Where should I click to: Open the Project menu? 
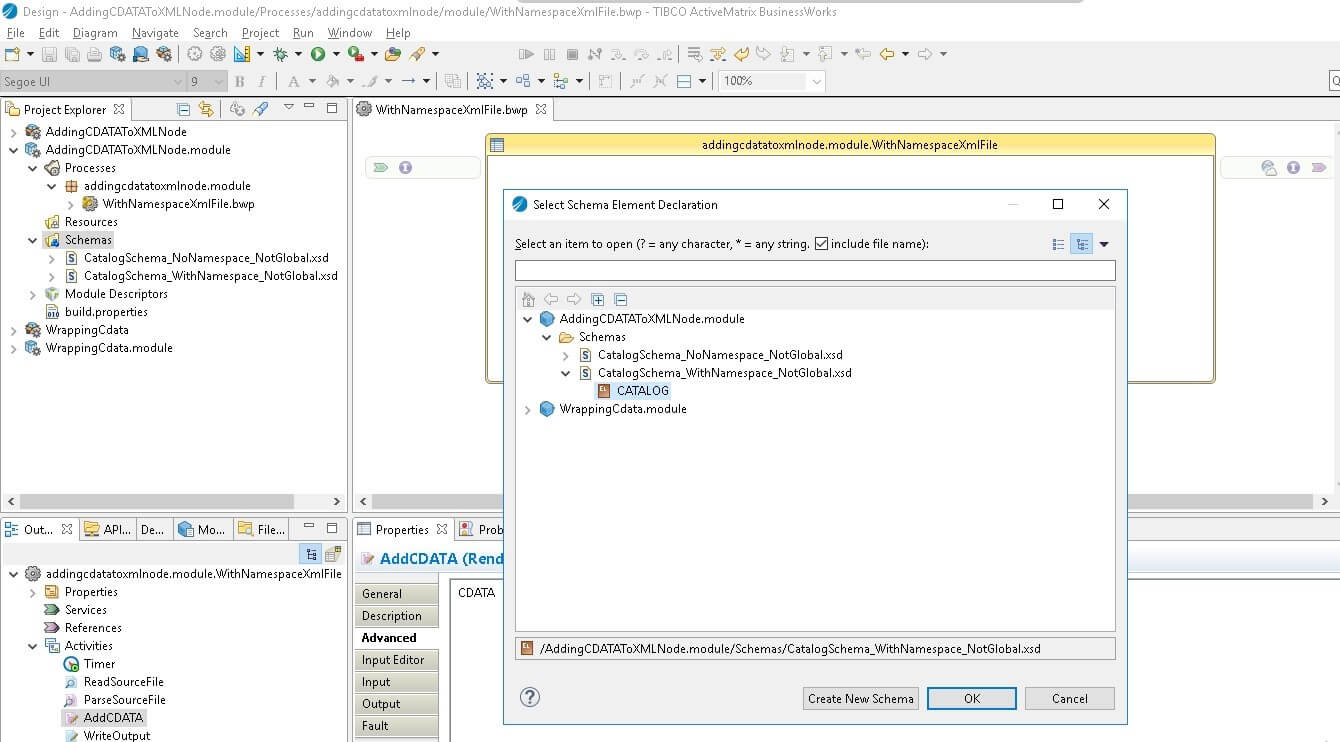[260, 33]
